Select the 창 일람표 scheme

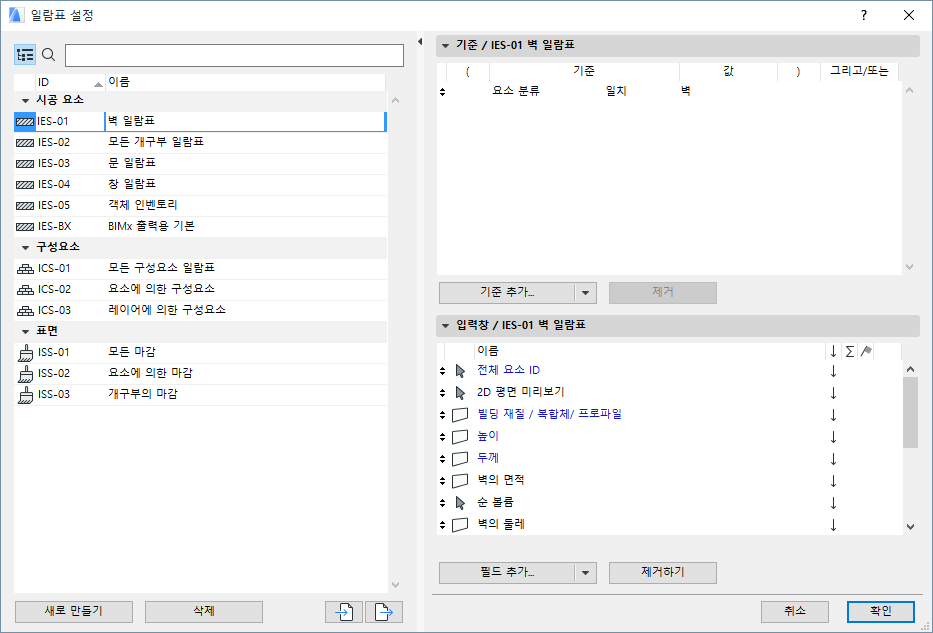(x=201, y=185)
